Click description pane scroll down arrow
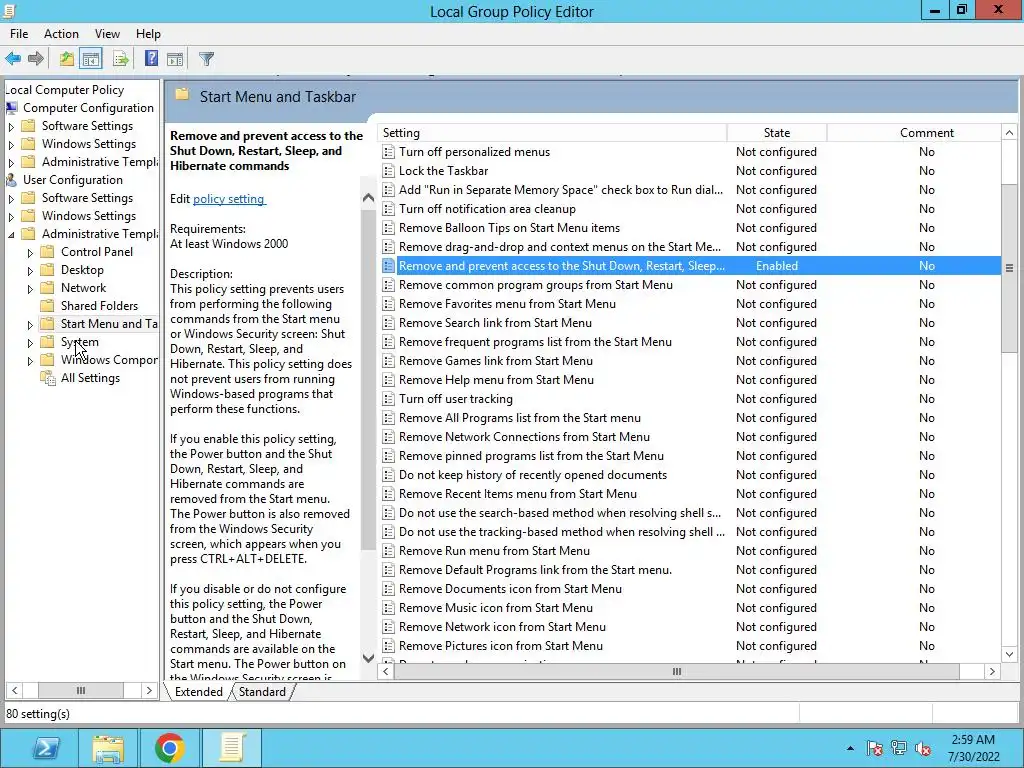This screenshot has height=768, width=1024. coord(368,658)
